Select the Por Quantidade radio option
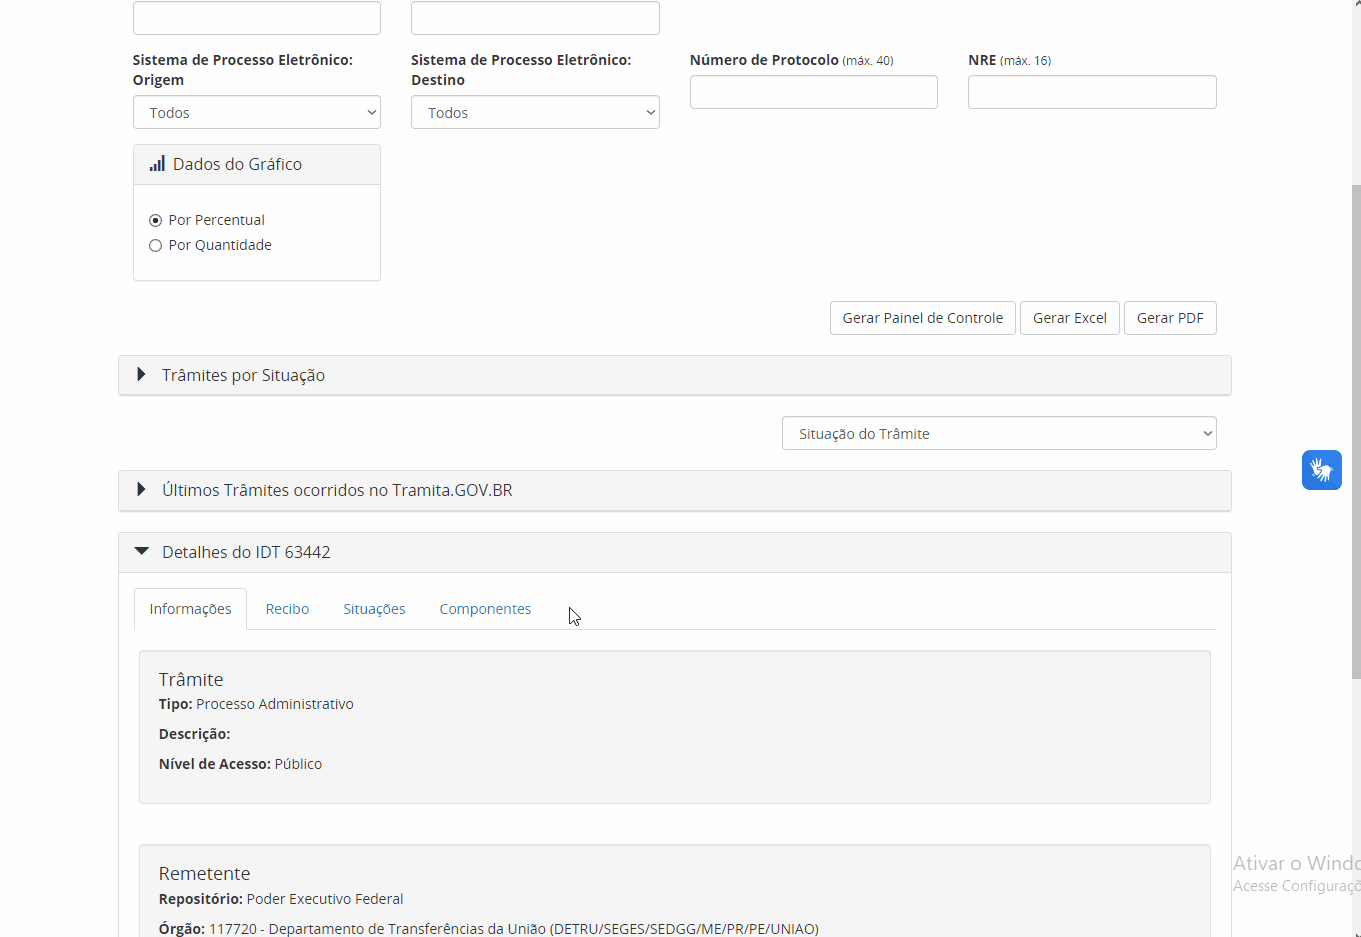The height and width of the screenshot is (937, 1361). click(x=155, y=245)
